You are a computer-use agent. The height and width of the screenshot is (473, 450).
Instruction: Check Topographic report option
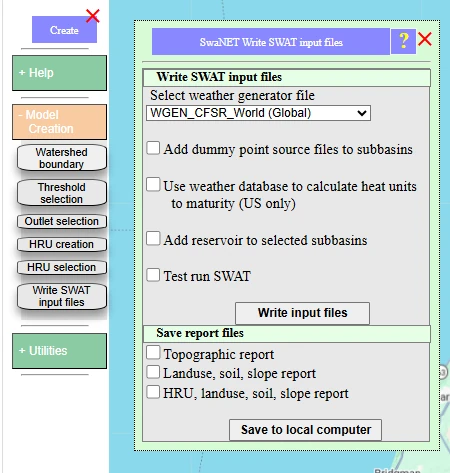click(x=153, y=352)
